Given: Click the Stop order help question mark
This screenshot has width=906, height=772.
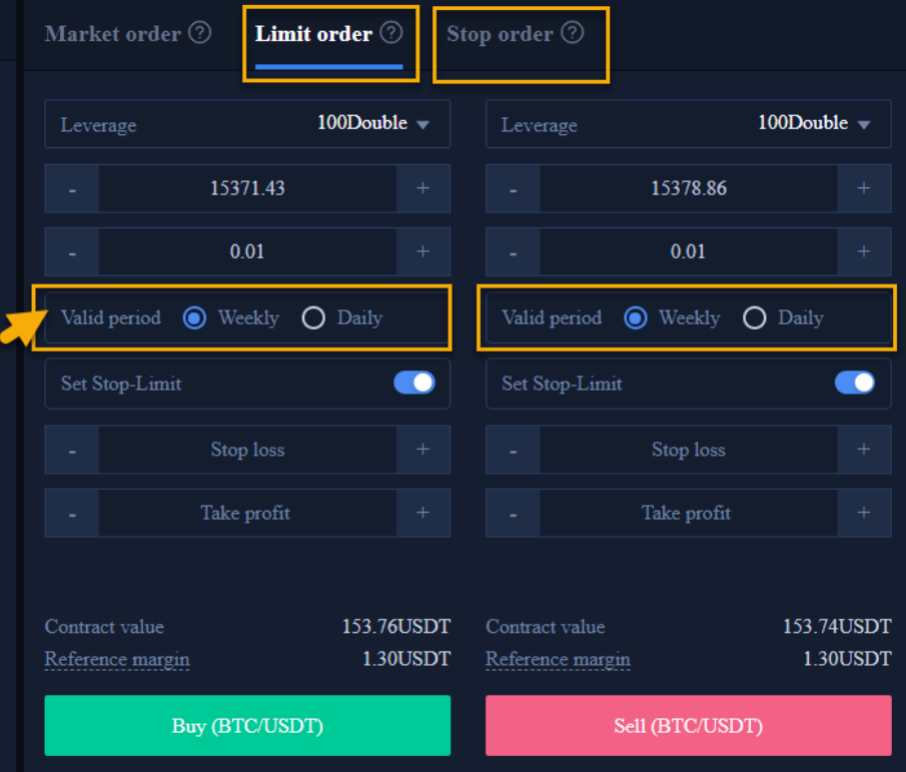Looking at the screenshot, I should pos(573,32).
